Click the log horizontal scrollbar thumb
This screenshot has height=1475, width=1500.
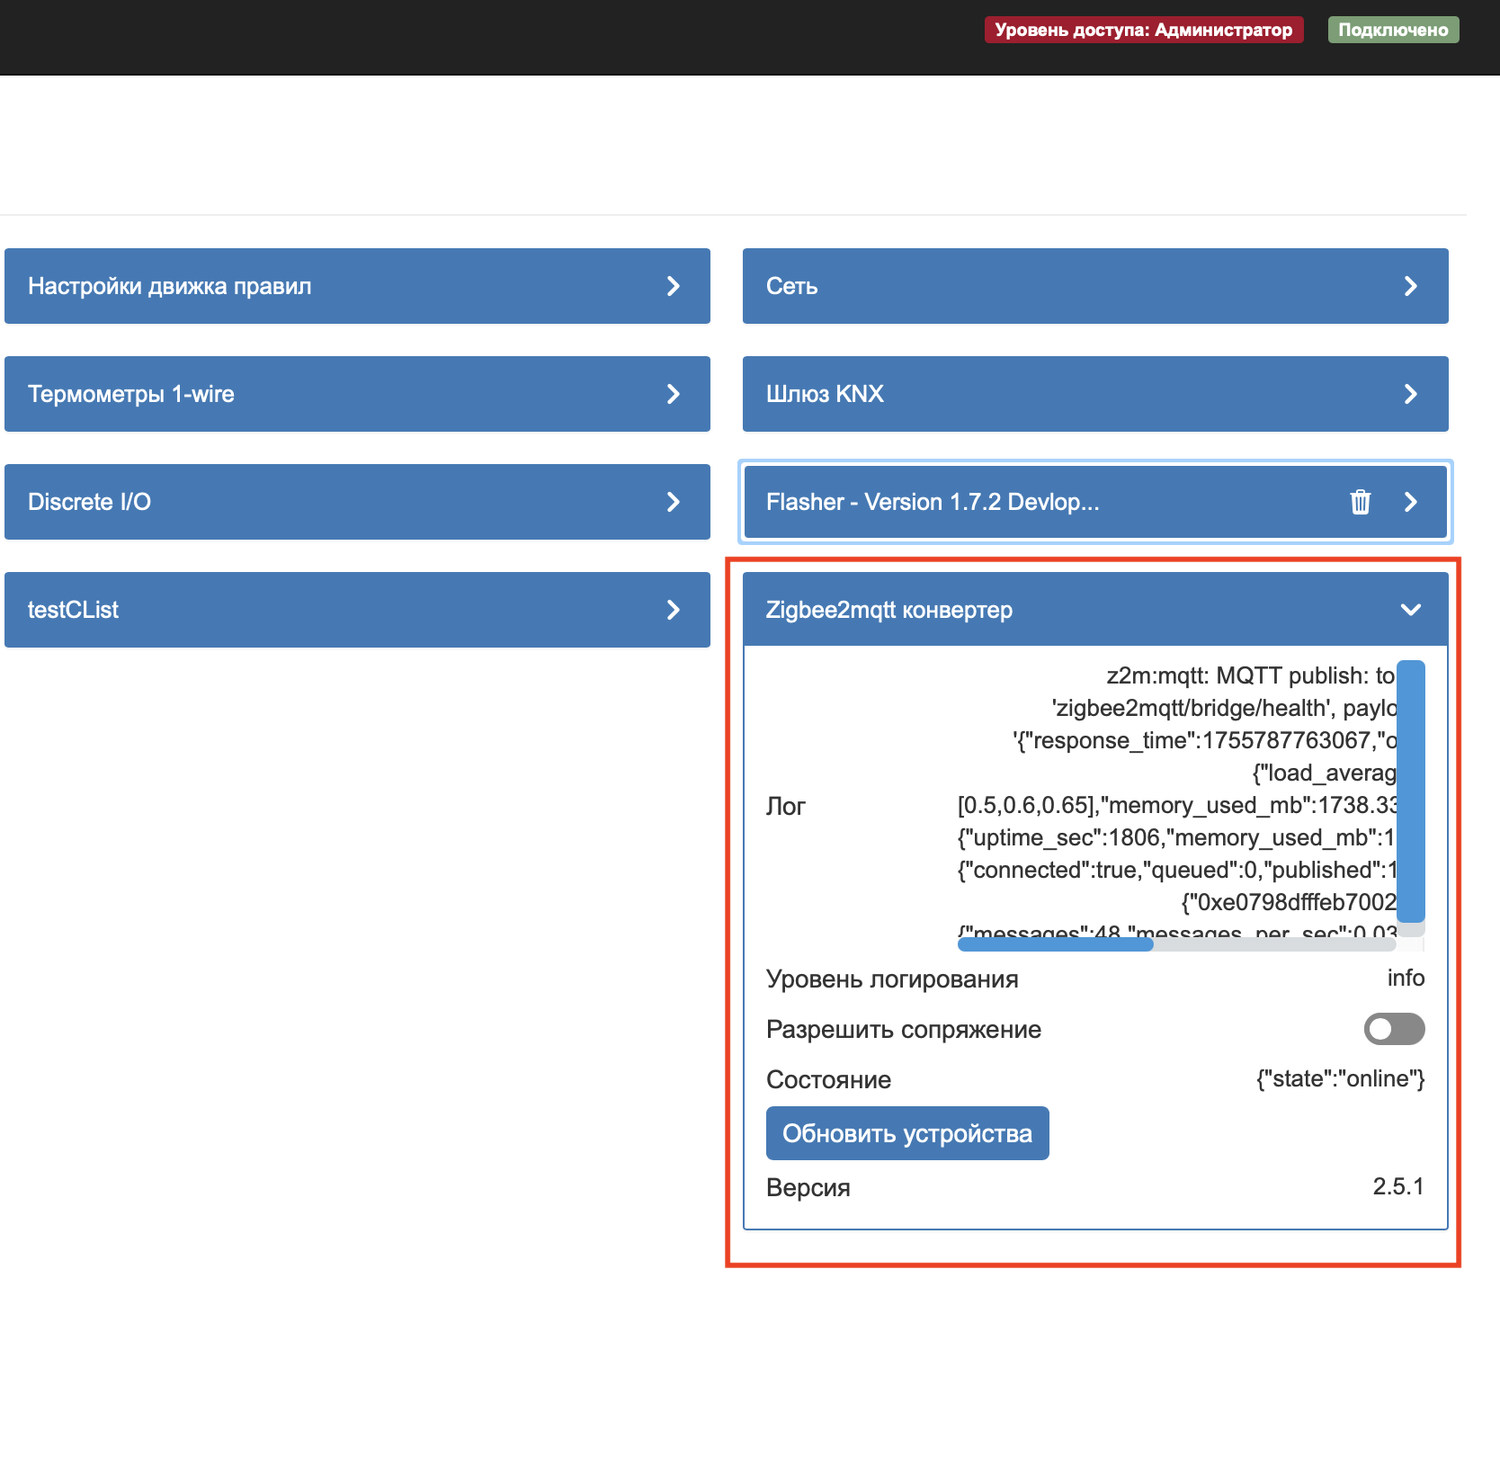click(x=1055, y=944)
